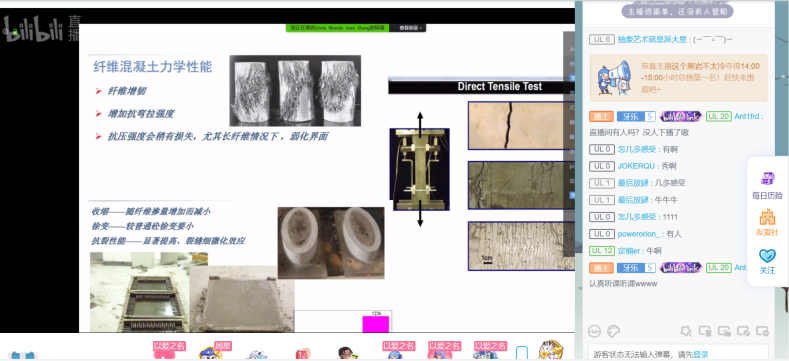The height and width of the screenshot is (361, 789).
Task: Click the hourly ranking announcement banner
Action: tap(678, 78)
